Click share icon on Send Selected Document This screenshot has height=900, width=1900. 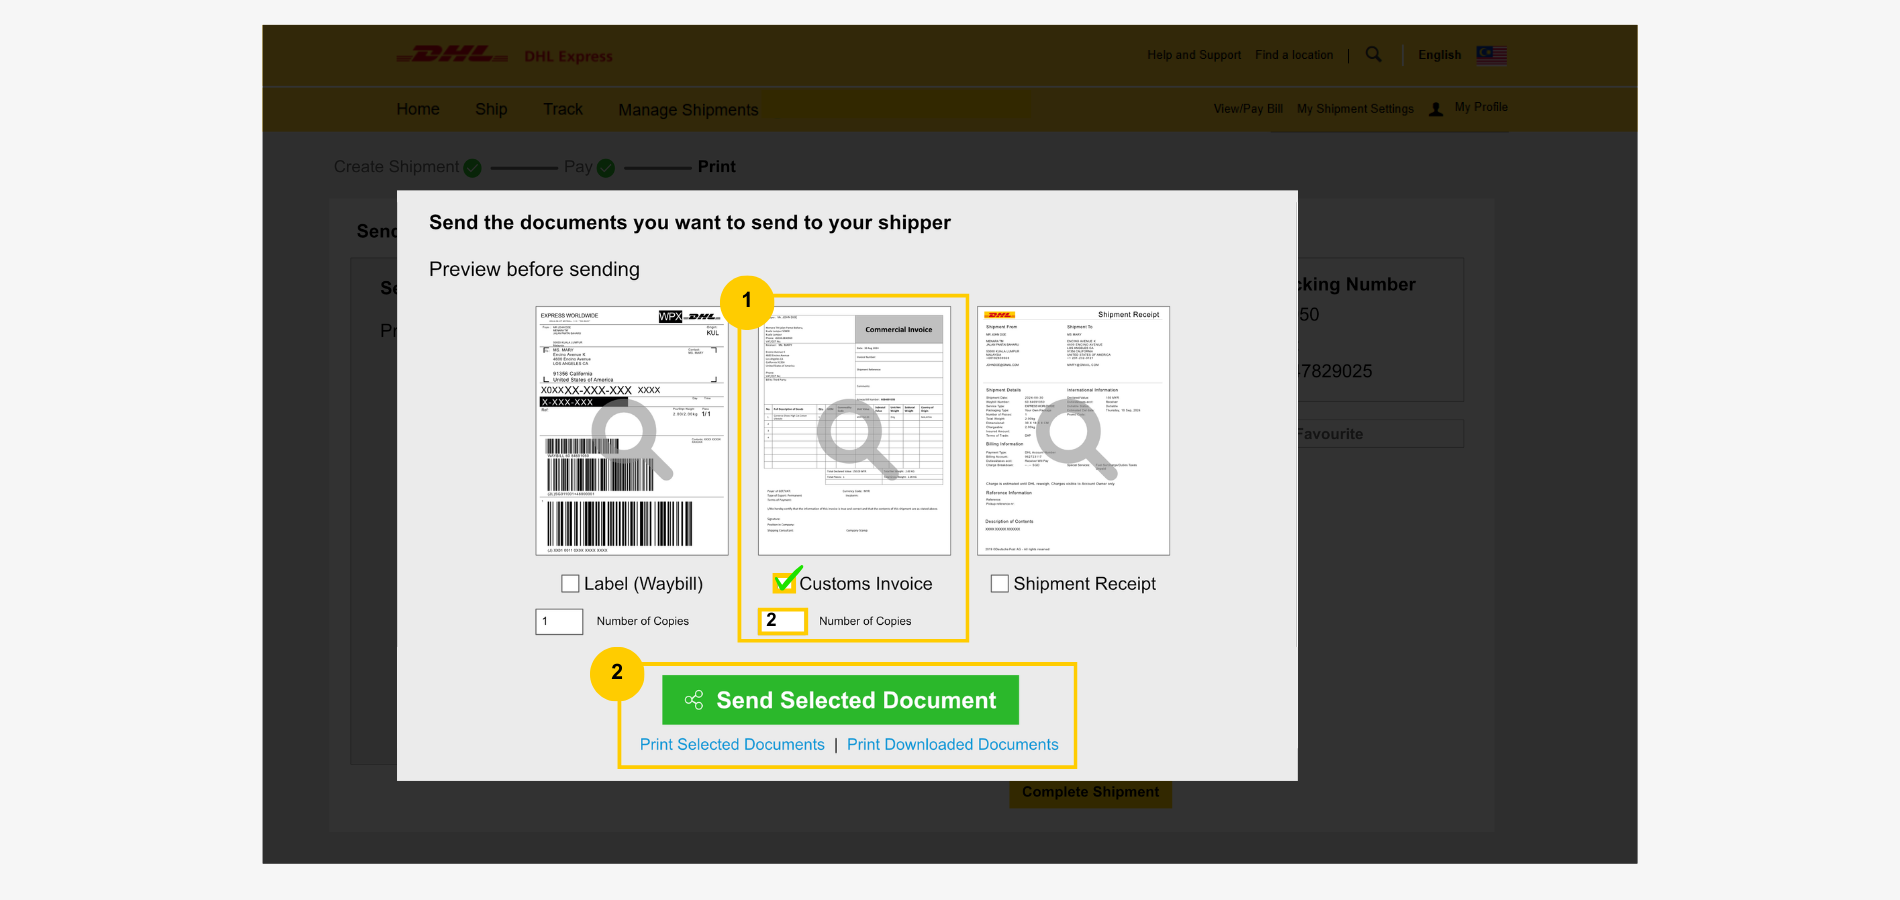pyautogui.click(x=694, y=700)
